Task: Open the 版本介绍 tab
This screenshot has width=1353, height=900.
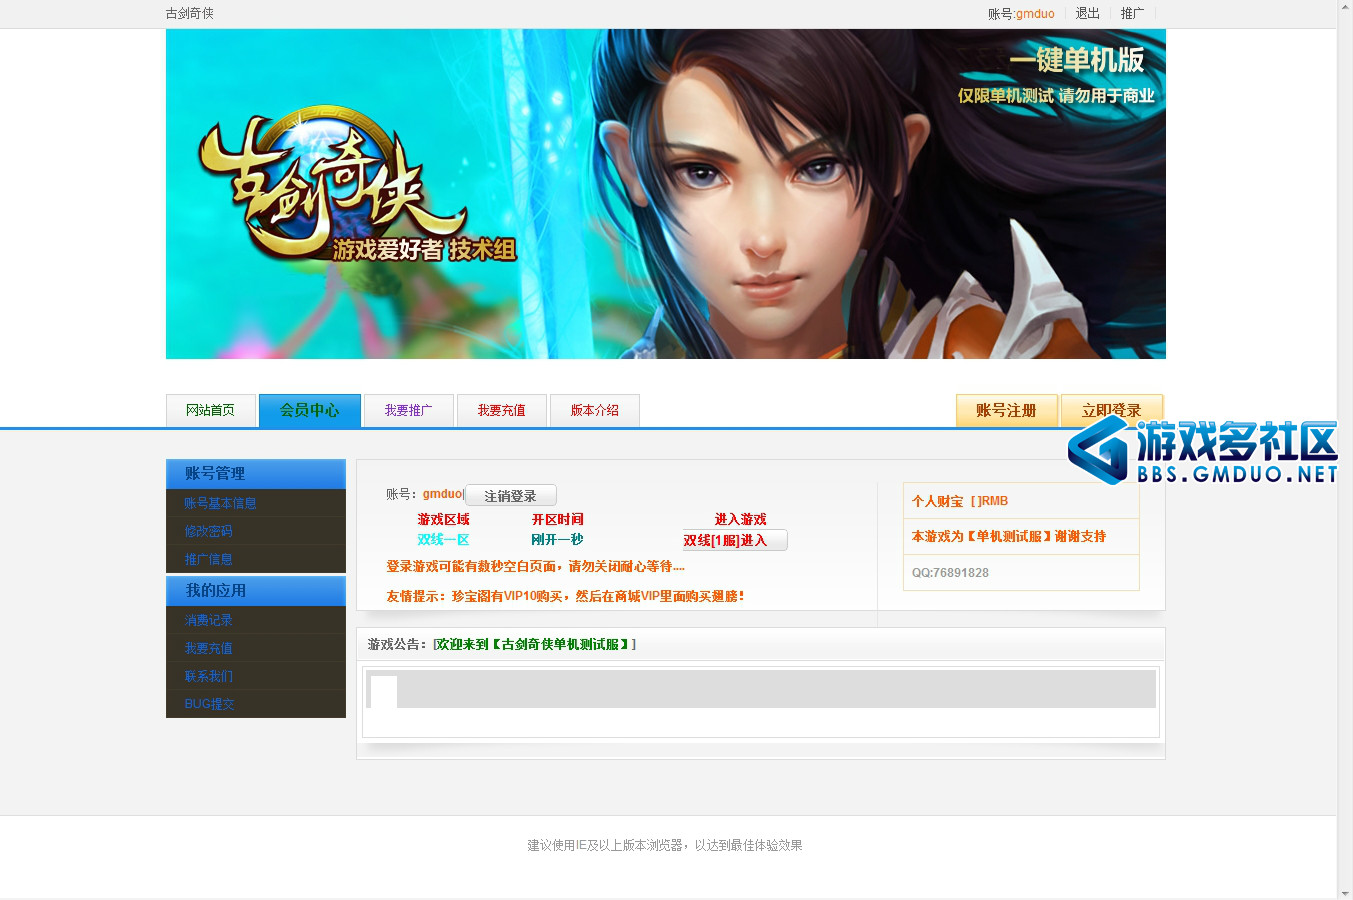Action: [594, 410]
